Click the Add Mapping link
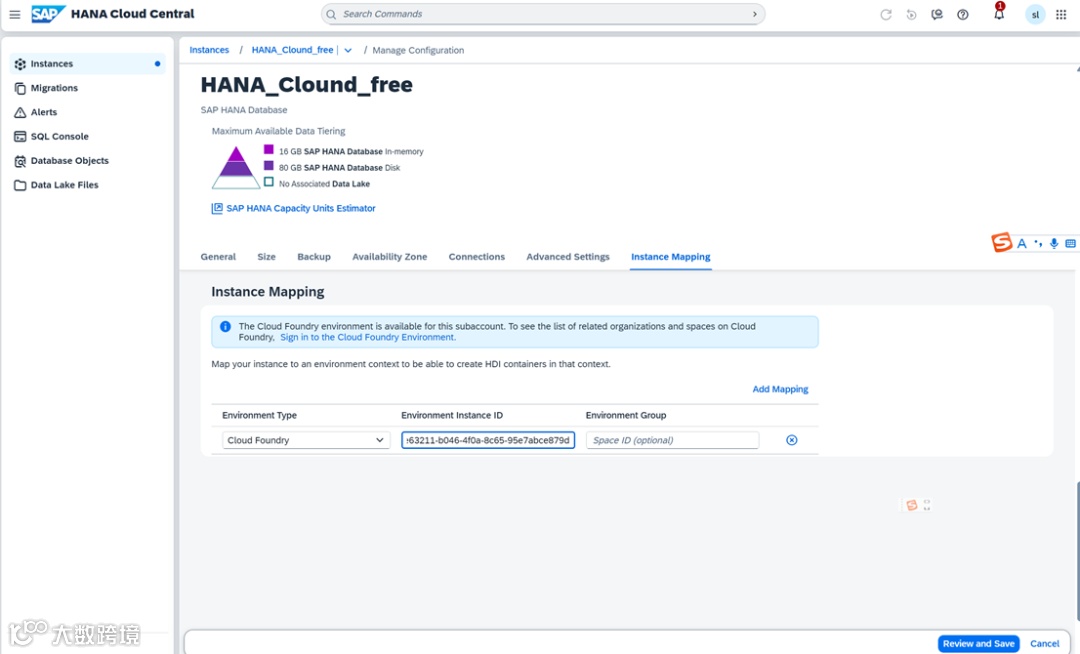Image resolution: width=1080 pixels, height=654 pixels. click(x=780, y=390)
